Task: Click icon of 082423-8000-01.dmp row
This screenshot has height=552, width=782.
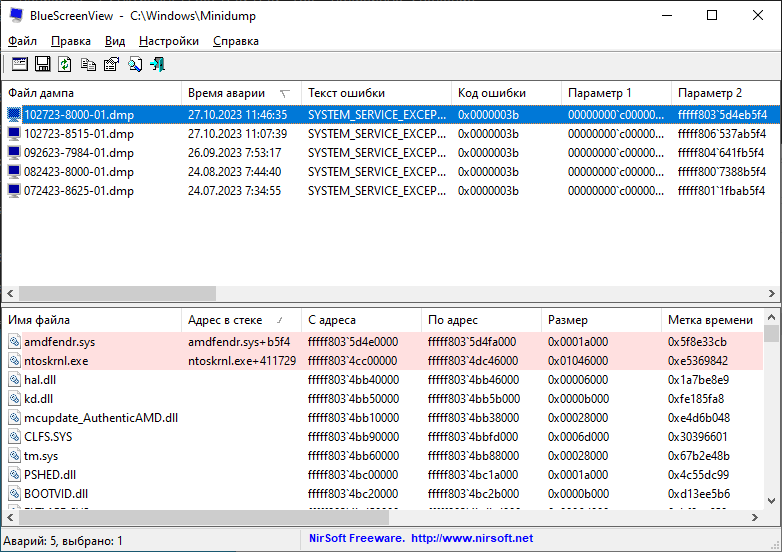Action: pos(14,172)
